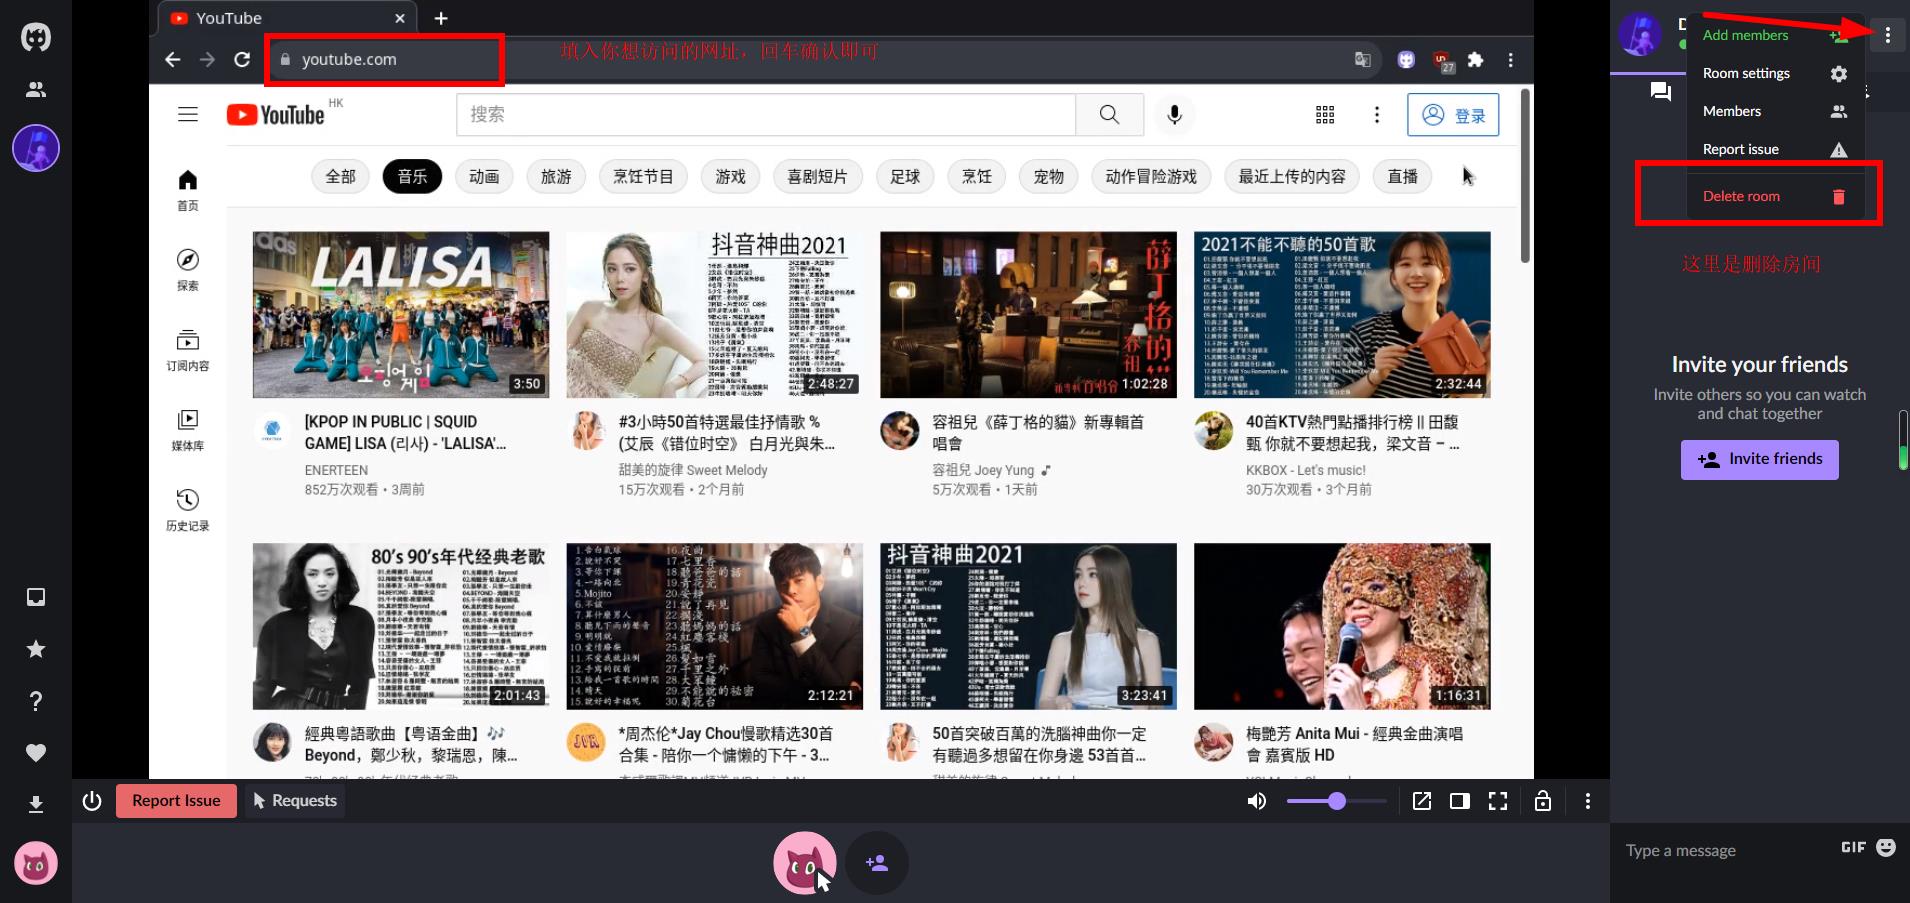Click the power icon in the bottom toolbar

(x=92, y=801)
